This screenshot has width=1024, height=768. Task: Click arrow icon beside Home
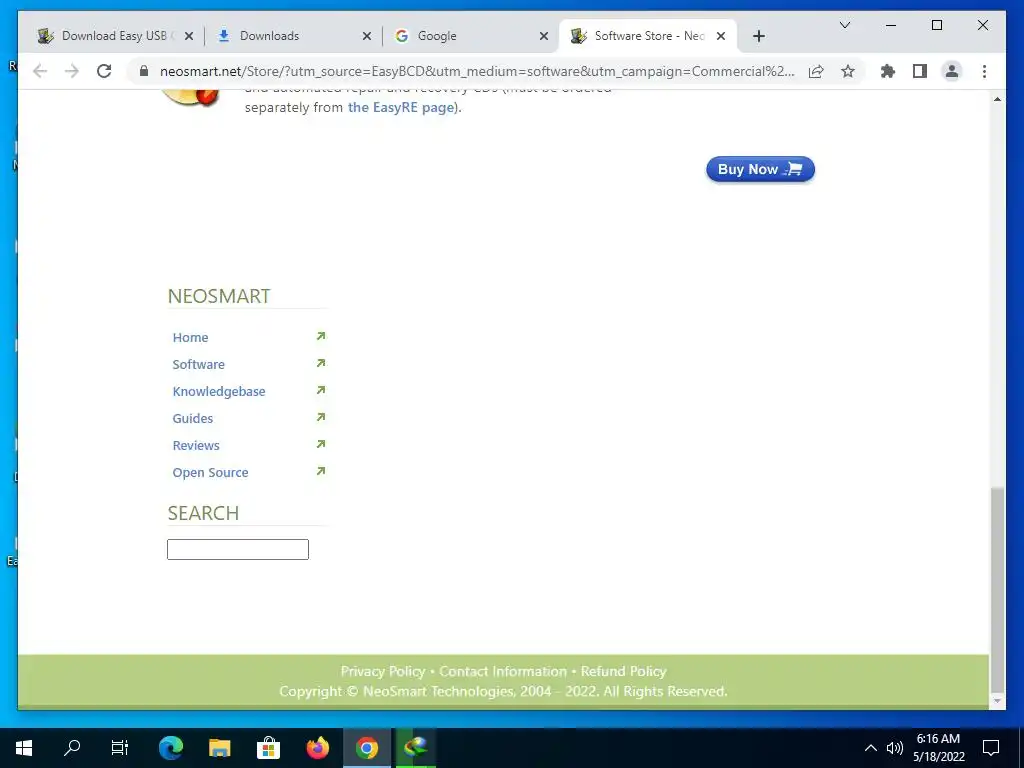[321, 336]
